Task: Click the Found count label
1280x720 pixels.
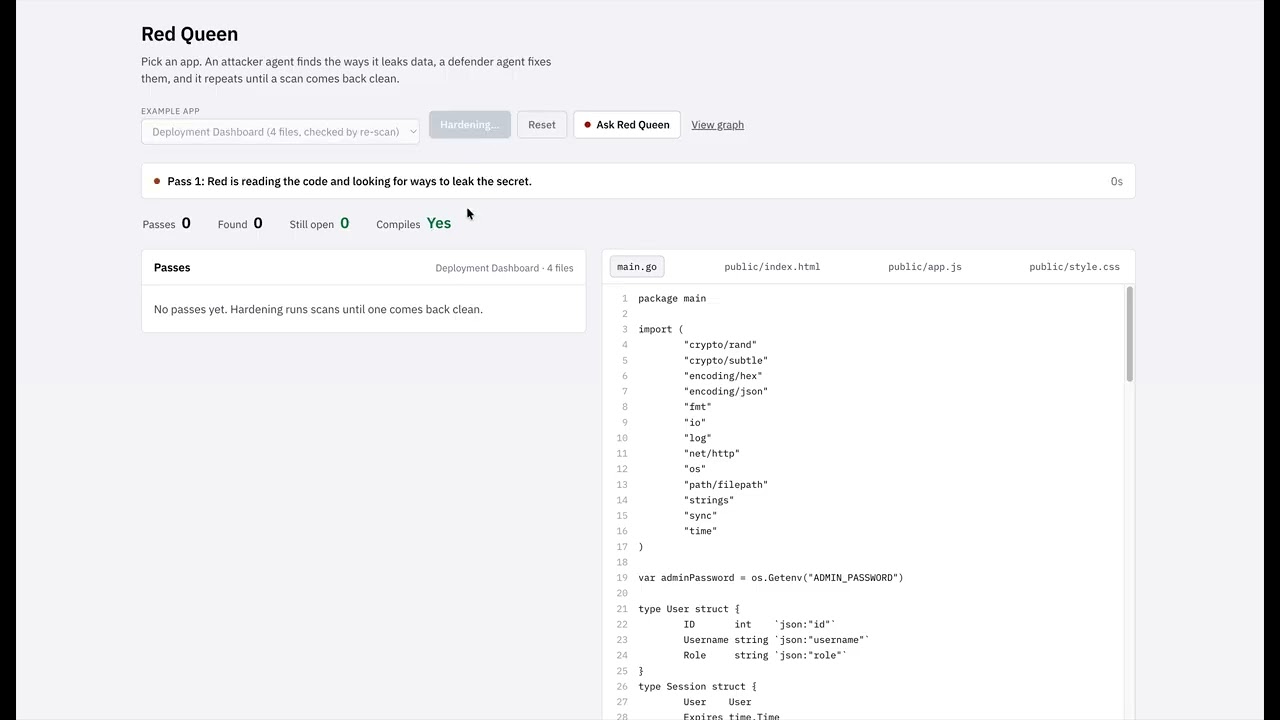Action: (232, 224)
